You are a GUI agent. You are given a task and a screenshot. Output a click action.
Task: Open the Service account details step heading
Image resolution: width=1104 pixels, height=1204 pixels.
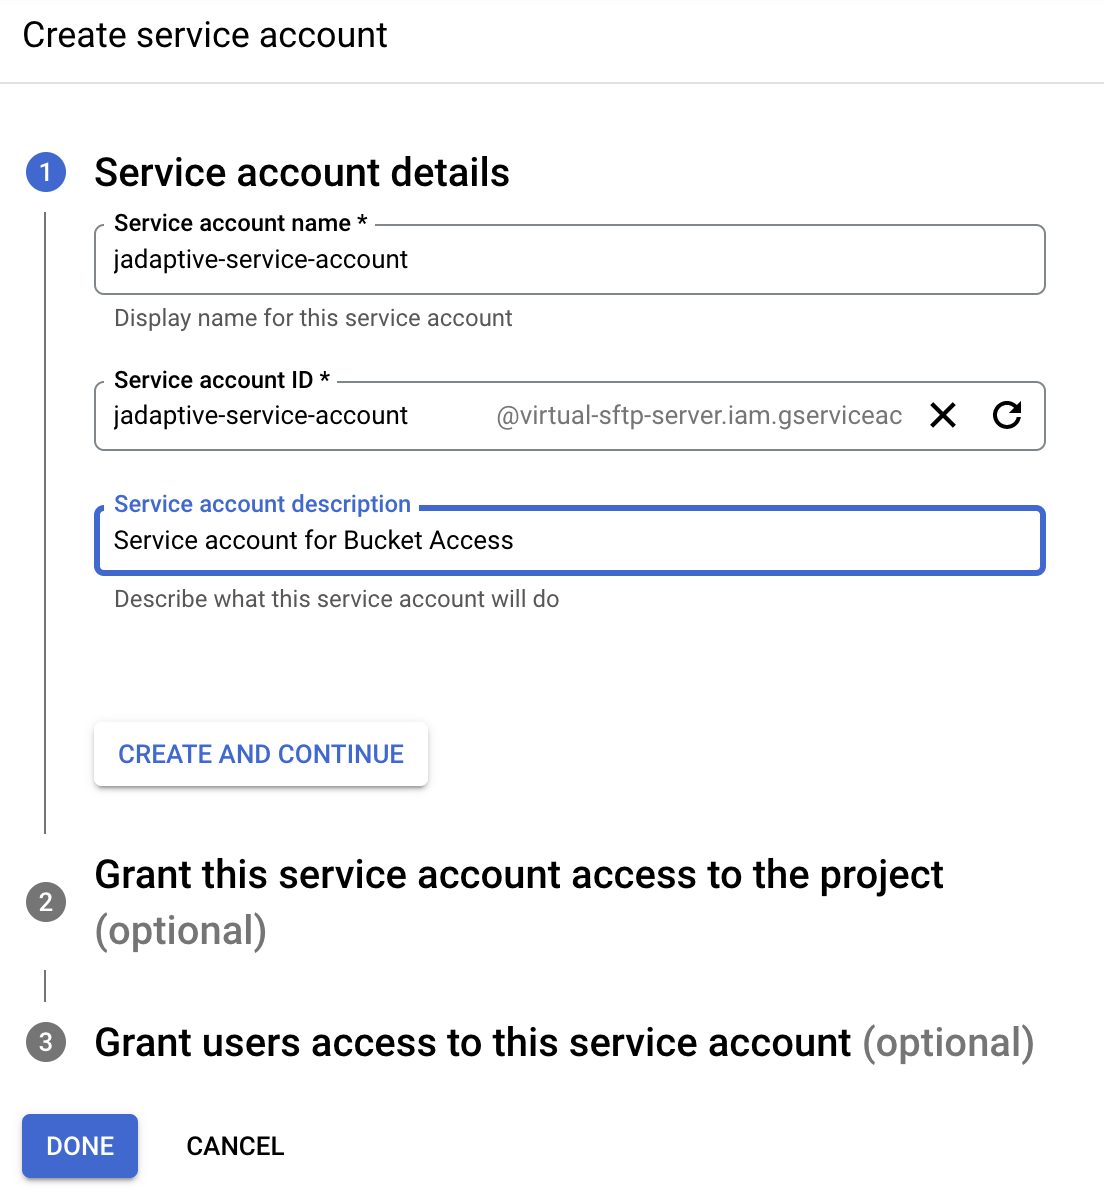tap(302, 172)
